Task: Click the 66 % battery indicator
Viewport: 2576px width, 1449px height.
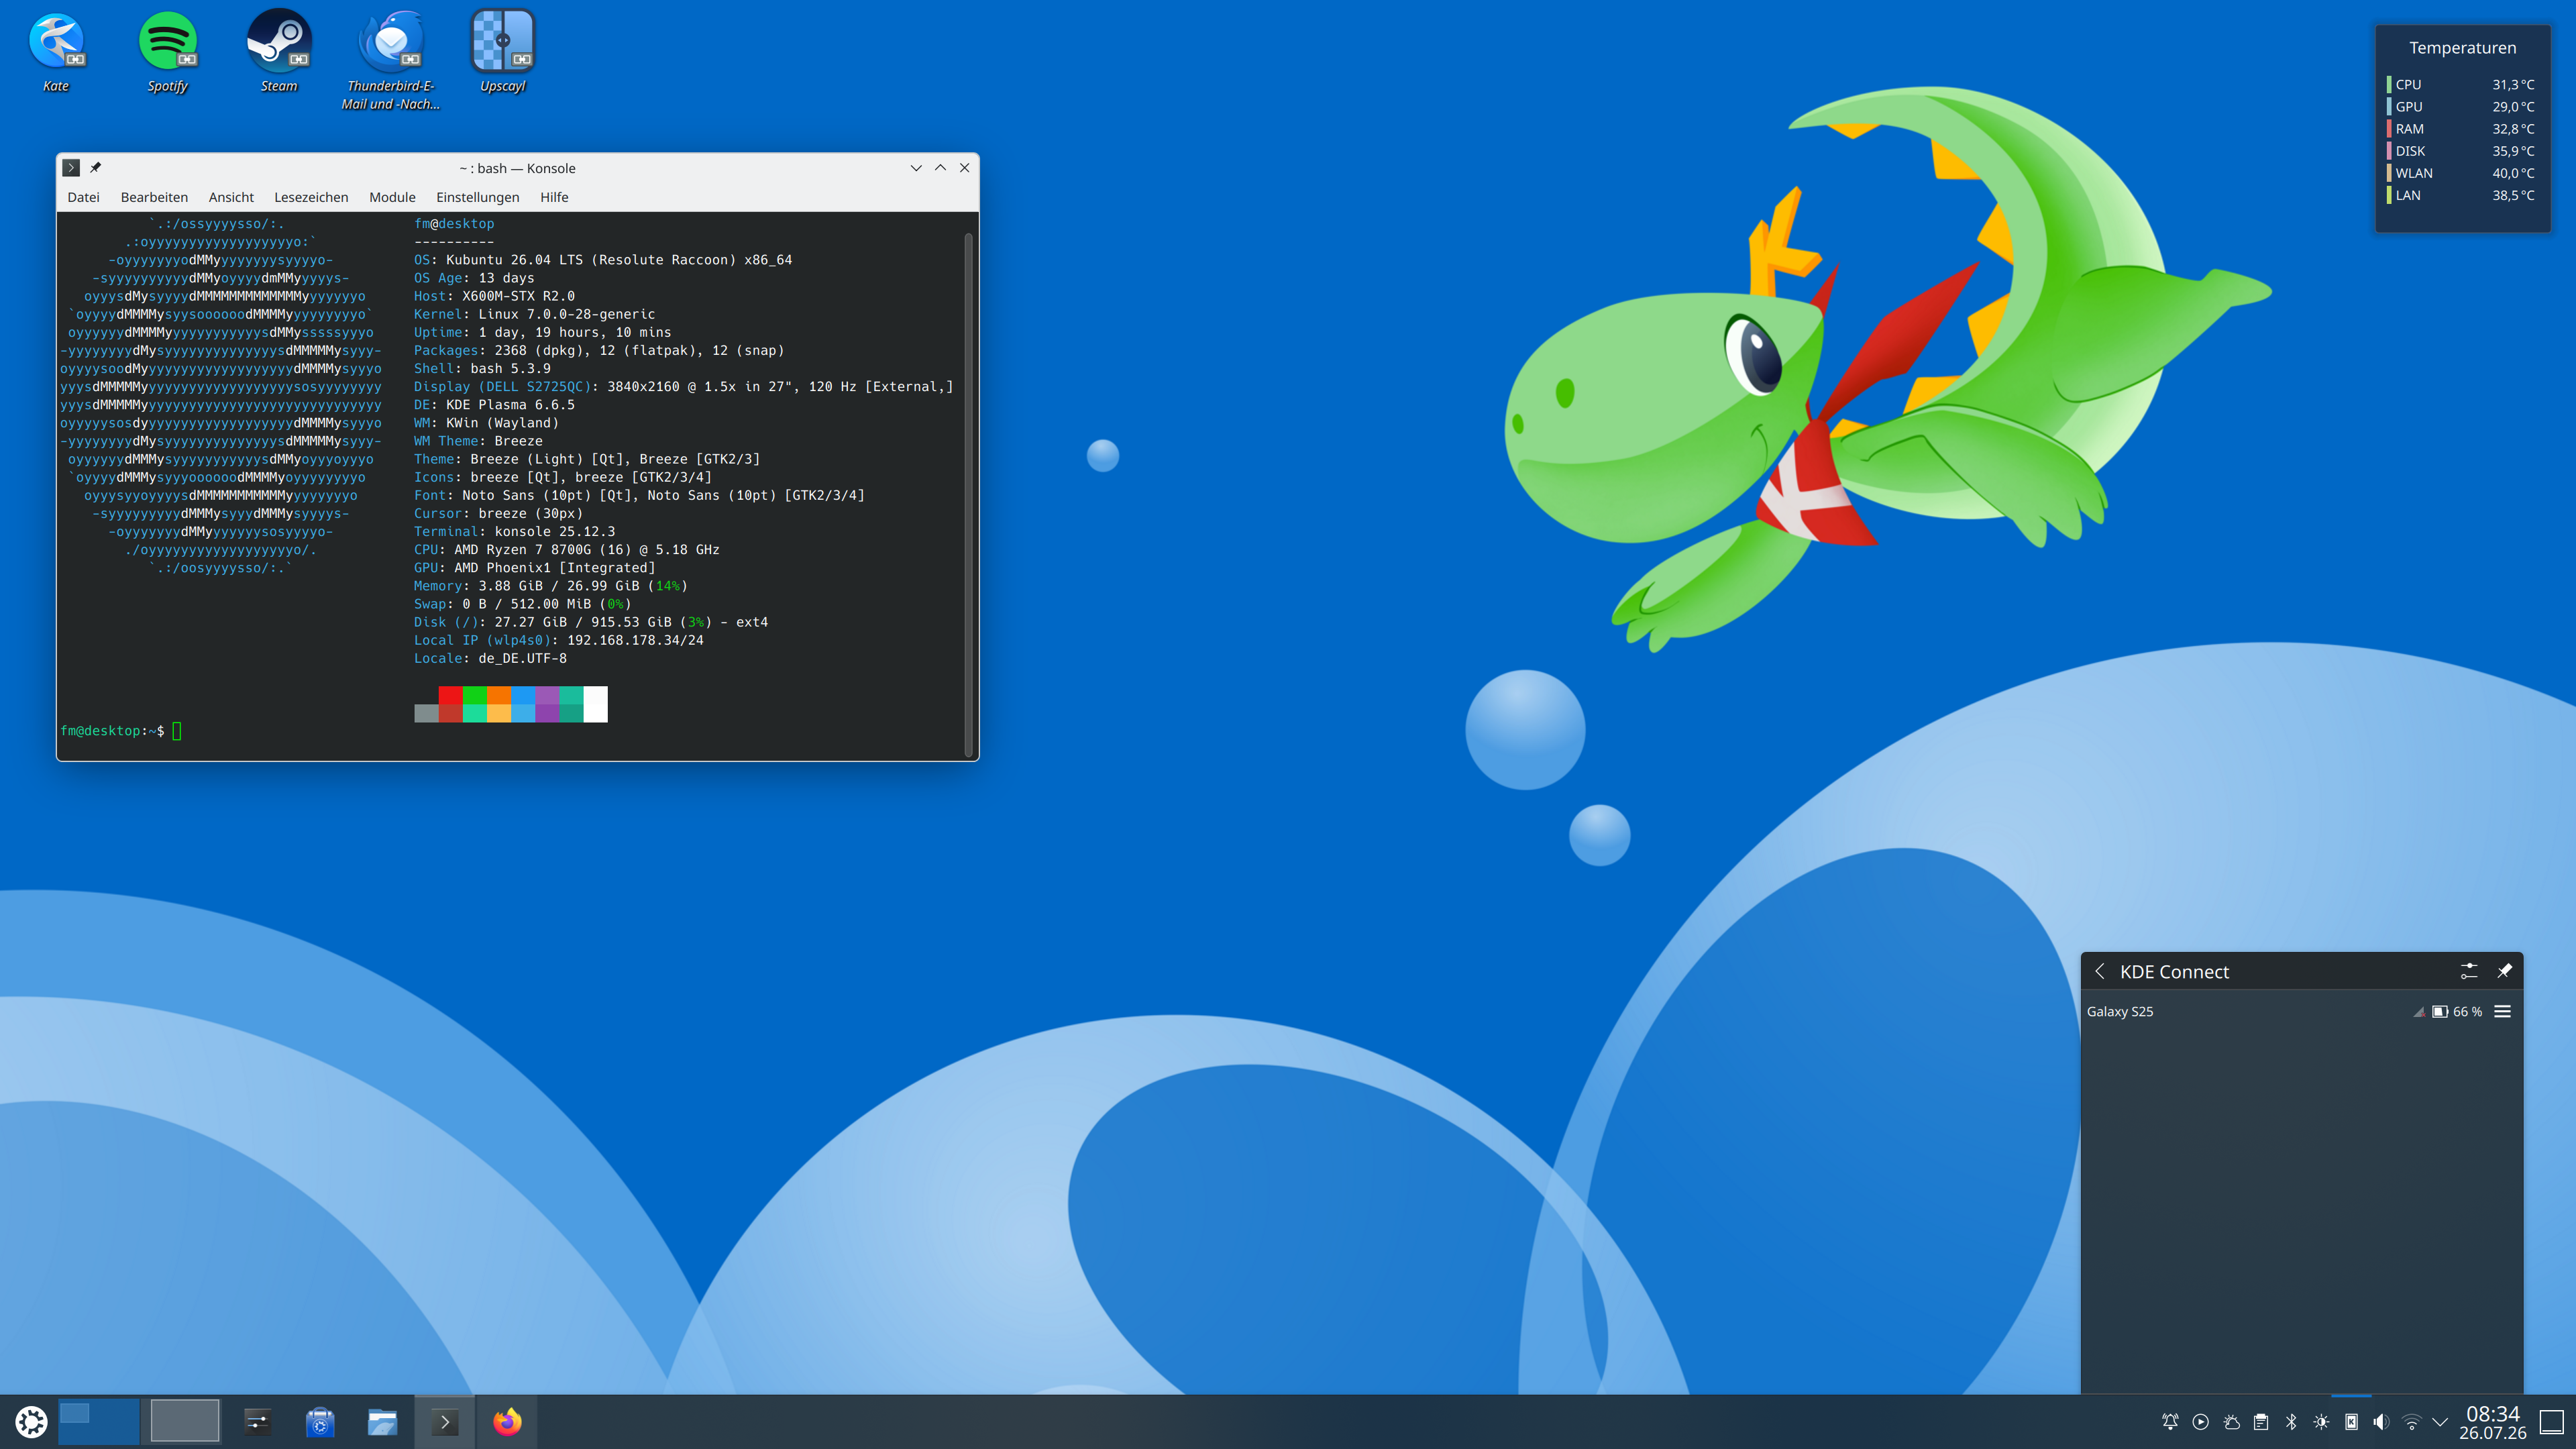Action: pos(2457,1011)
